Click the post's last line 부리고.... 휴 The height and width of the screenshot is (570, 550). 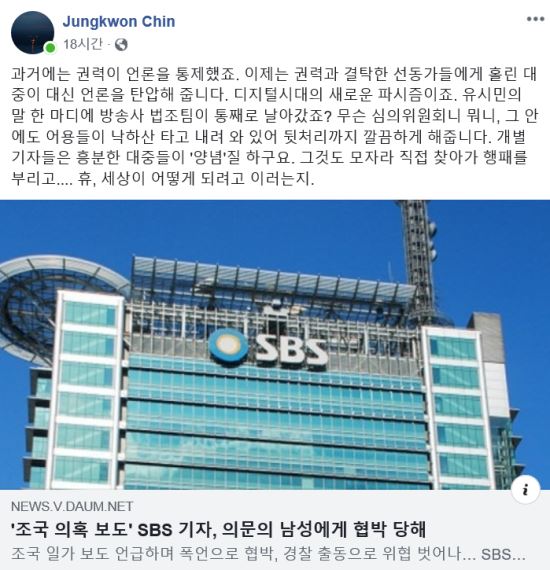pyautogui.click(x=162, y=178)
